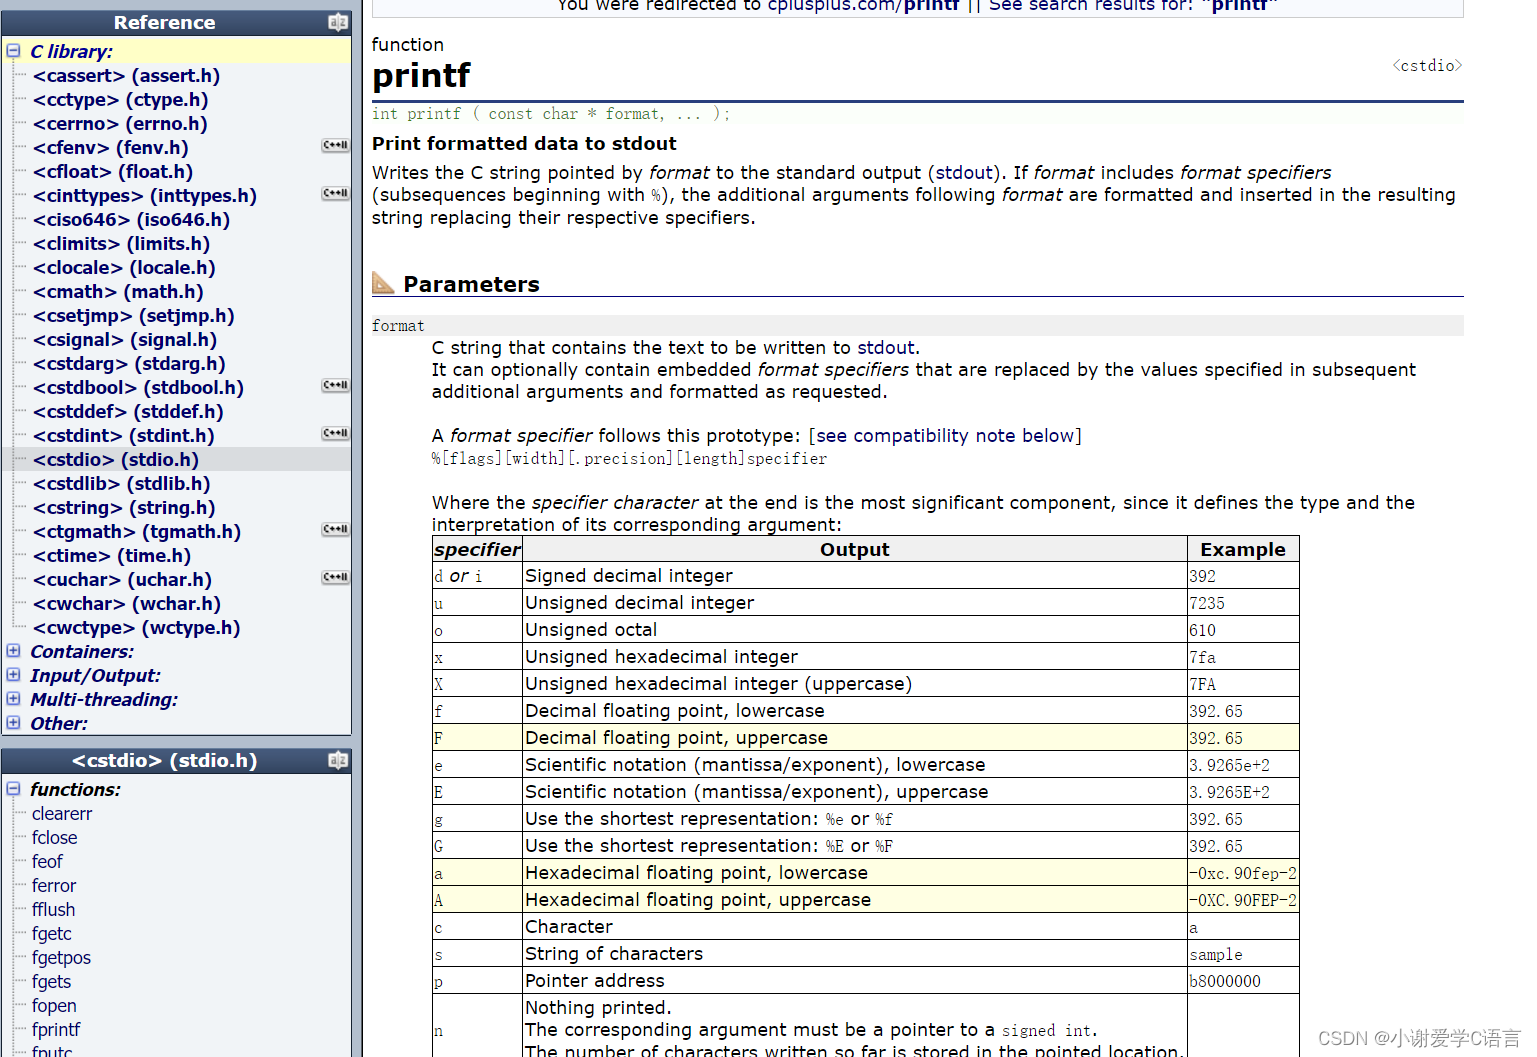Open the fgetc function page
Image resolution: width=1537 pixels, height=1057 pixels.
click(51, 934)
